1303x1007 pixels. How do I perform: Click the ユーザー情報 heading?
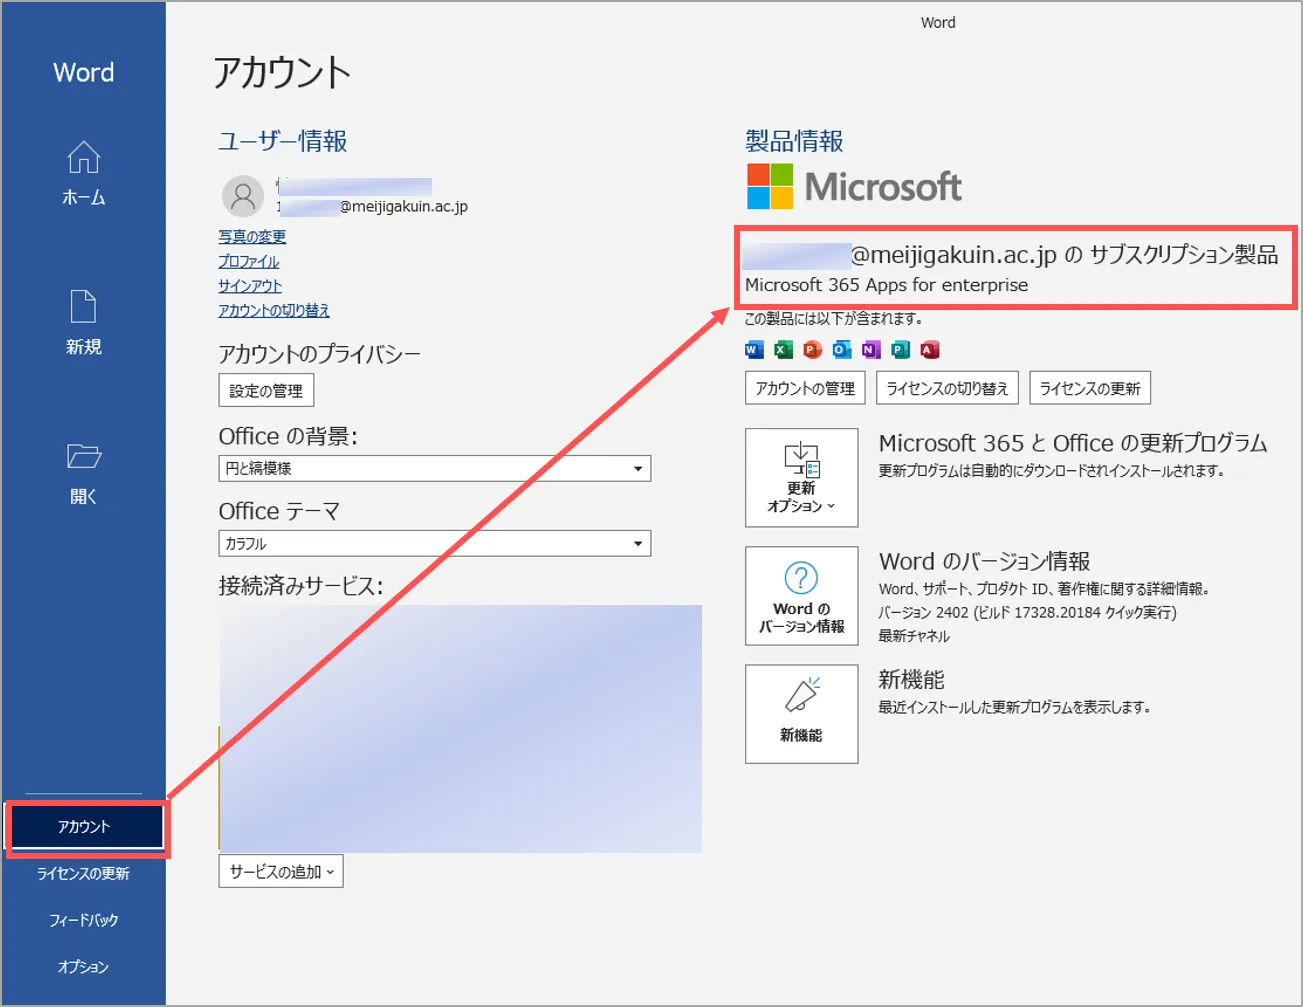click(x=283, y=141)
